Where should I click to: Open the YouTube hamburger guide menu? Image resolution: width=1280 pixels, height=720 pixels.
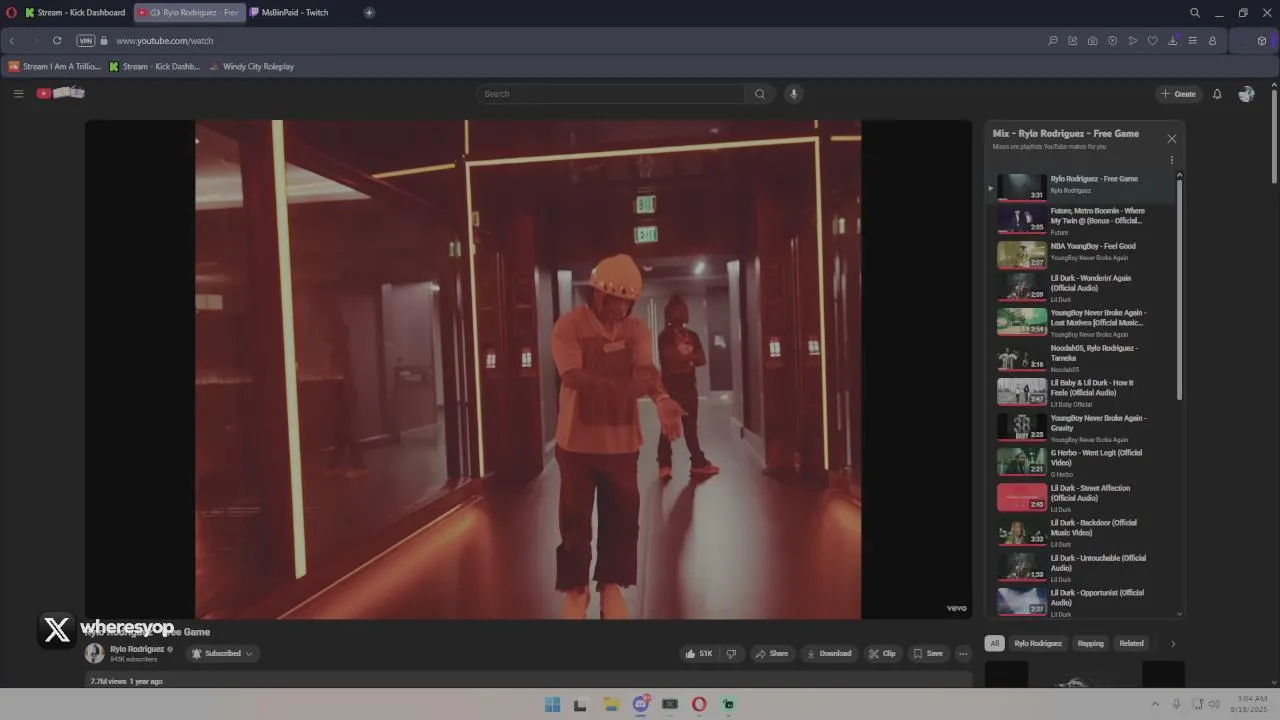pos(18,94)
